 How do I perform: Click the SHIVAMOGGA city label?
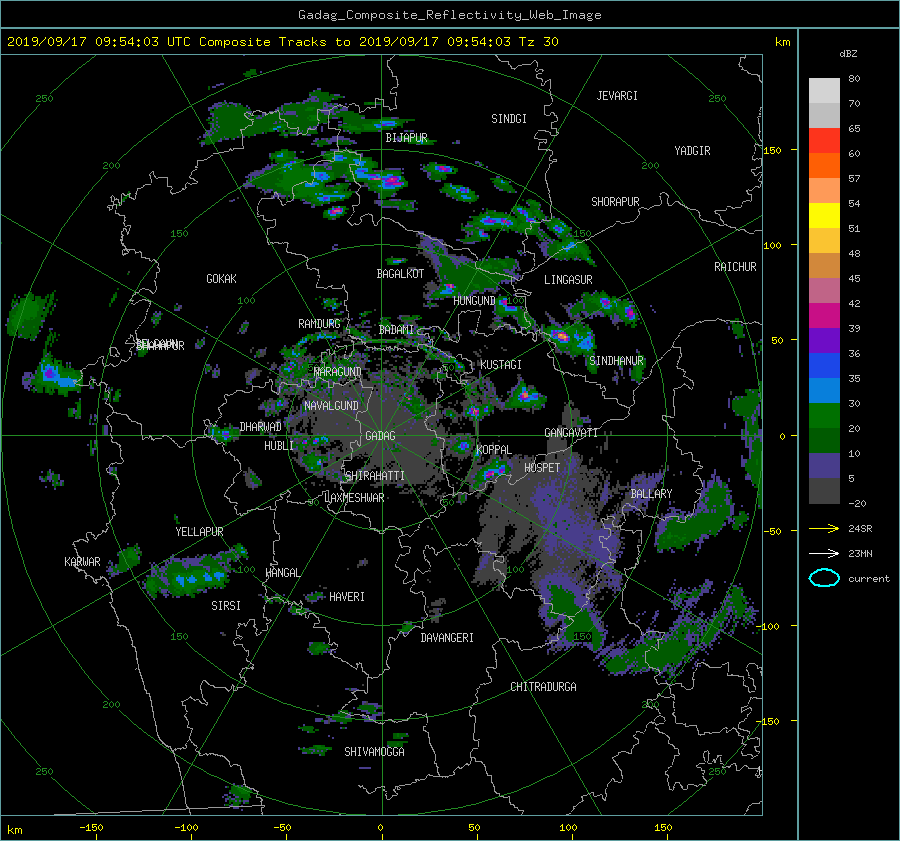[374, 752]
